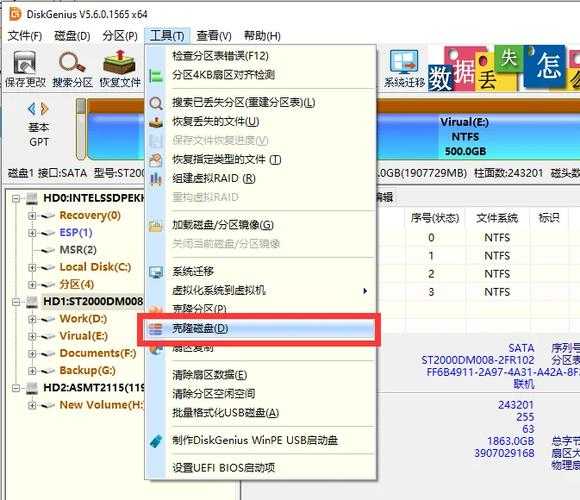Viewport: 580px width, 500px height.
Task: Click the 序号(状态) column header
Action: point(435,218)
